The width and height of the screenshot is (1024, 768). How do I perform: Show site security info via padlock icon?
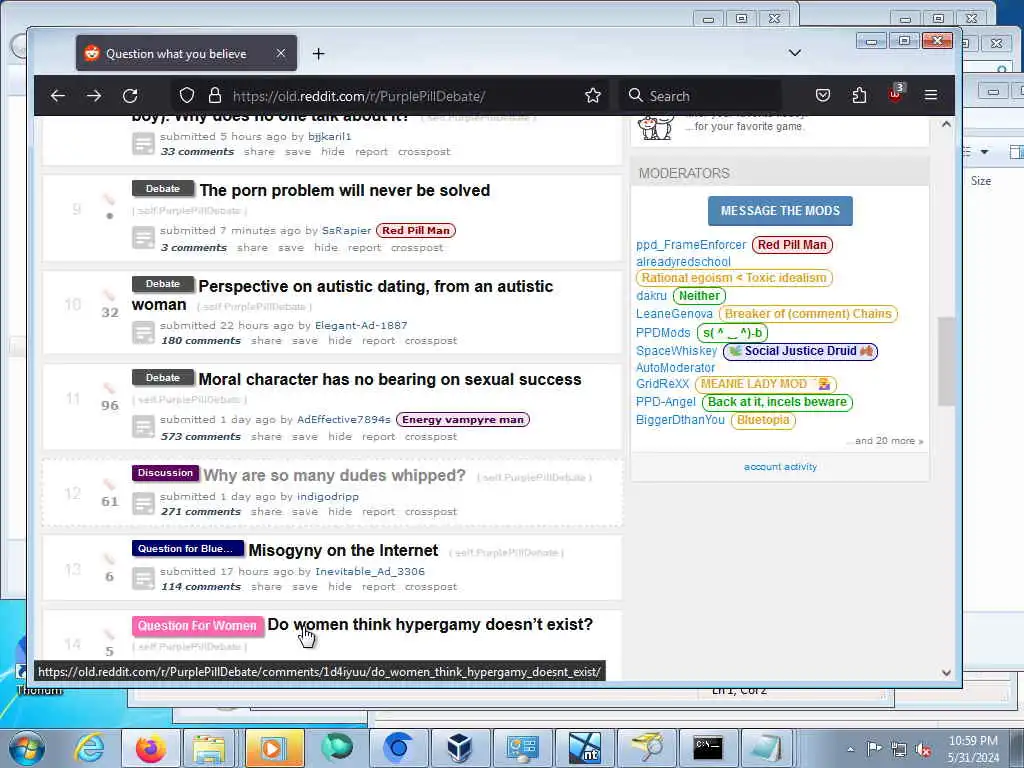click(x=214, y=96)
